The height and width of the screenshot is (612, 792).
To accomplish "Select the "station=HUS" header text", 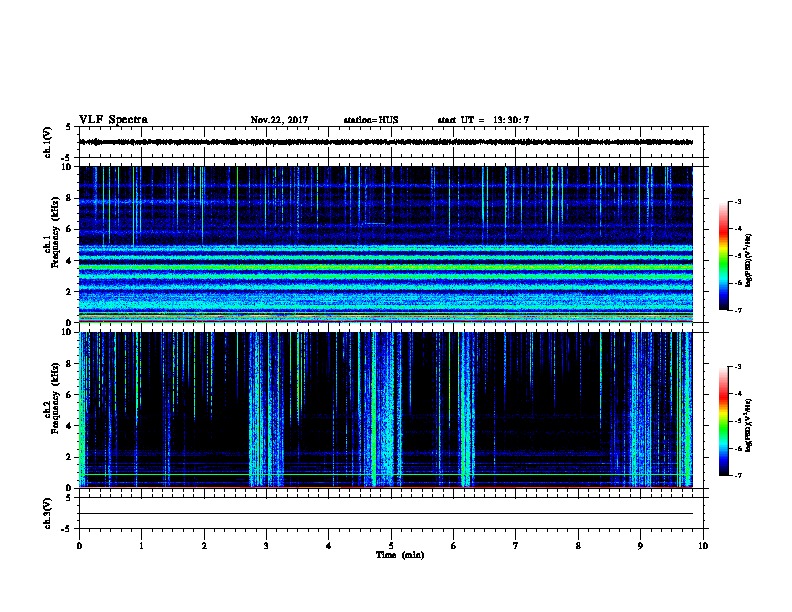I will pos(371,120).
